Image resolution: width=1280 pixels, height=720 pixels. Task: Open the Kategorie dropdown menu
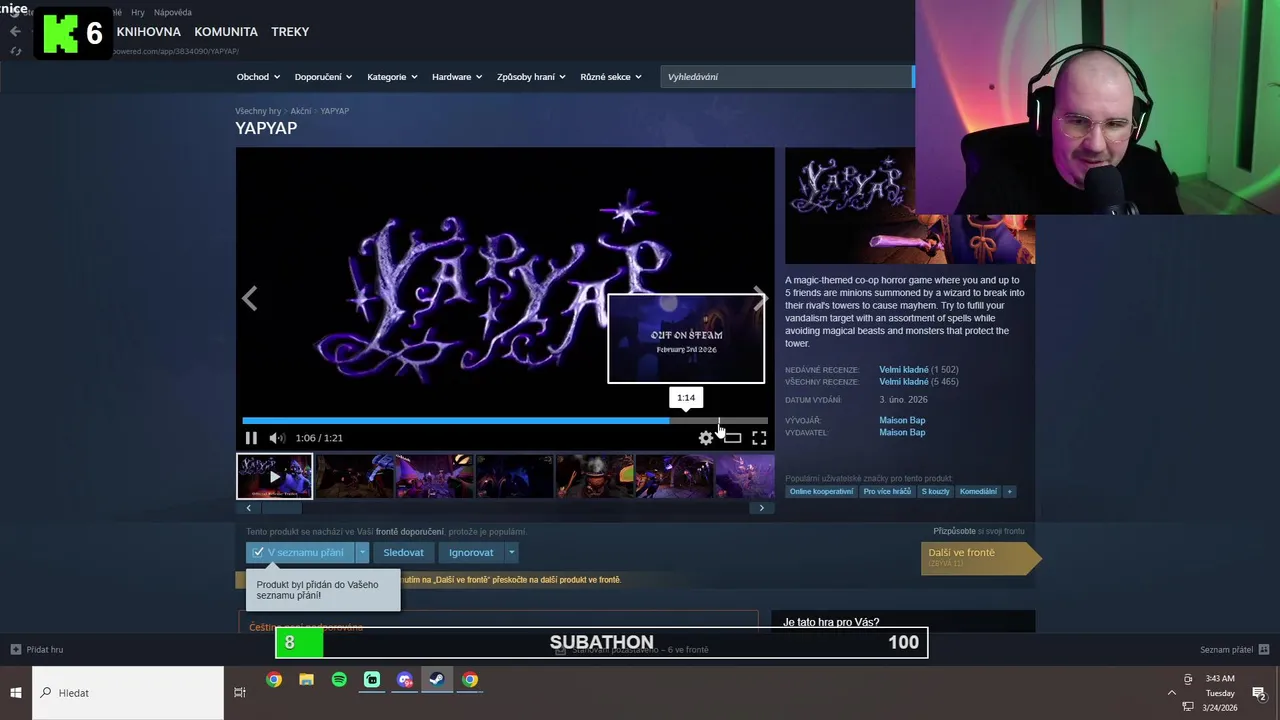click(392, 77)
